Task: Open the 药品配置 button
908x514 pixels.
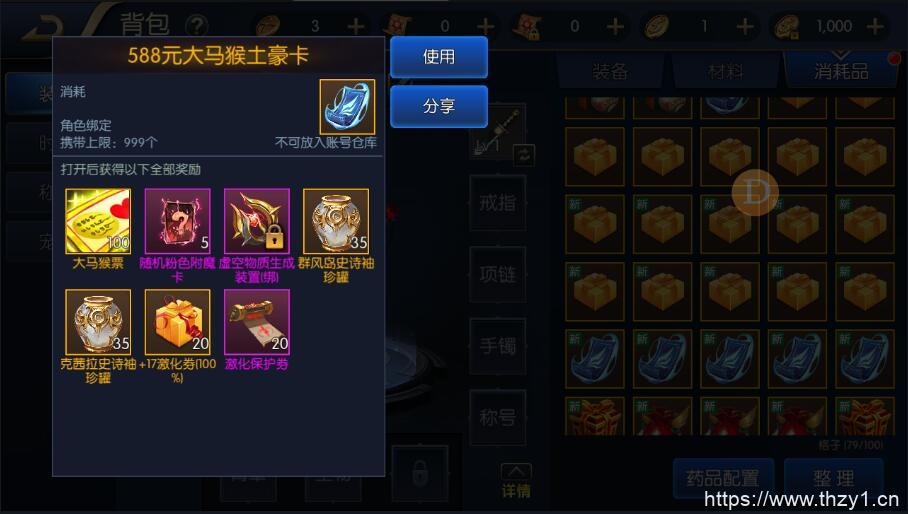Action: click(723, 479)
